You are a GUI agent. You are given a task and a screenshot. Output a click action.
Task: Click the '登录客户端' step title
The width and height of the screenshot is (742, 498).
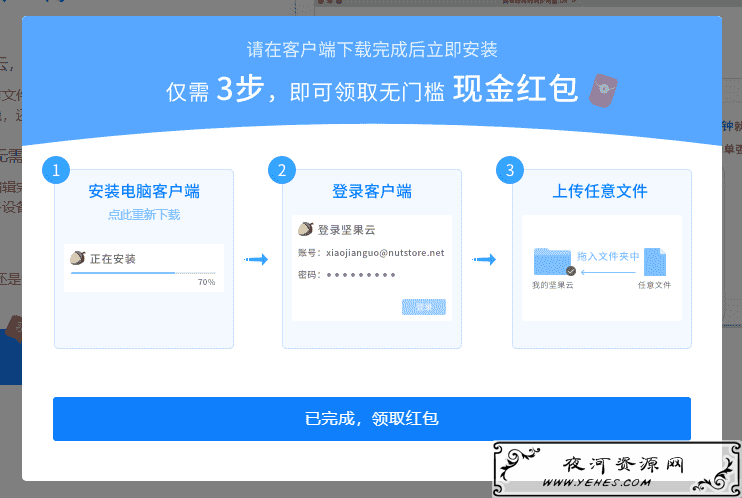pyautogui.click(x=371, y=191)
